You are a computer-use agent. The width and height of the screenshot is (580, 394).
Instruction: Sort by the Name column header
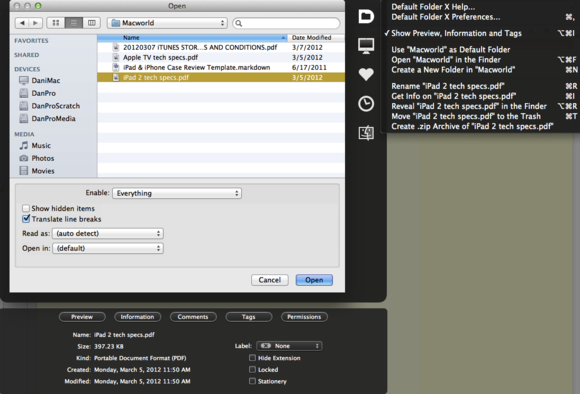(192, 38)
